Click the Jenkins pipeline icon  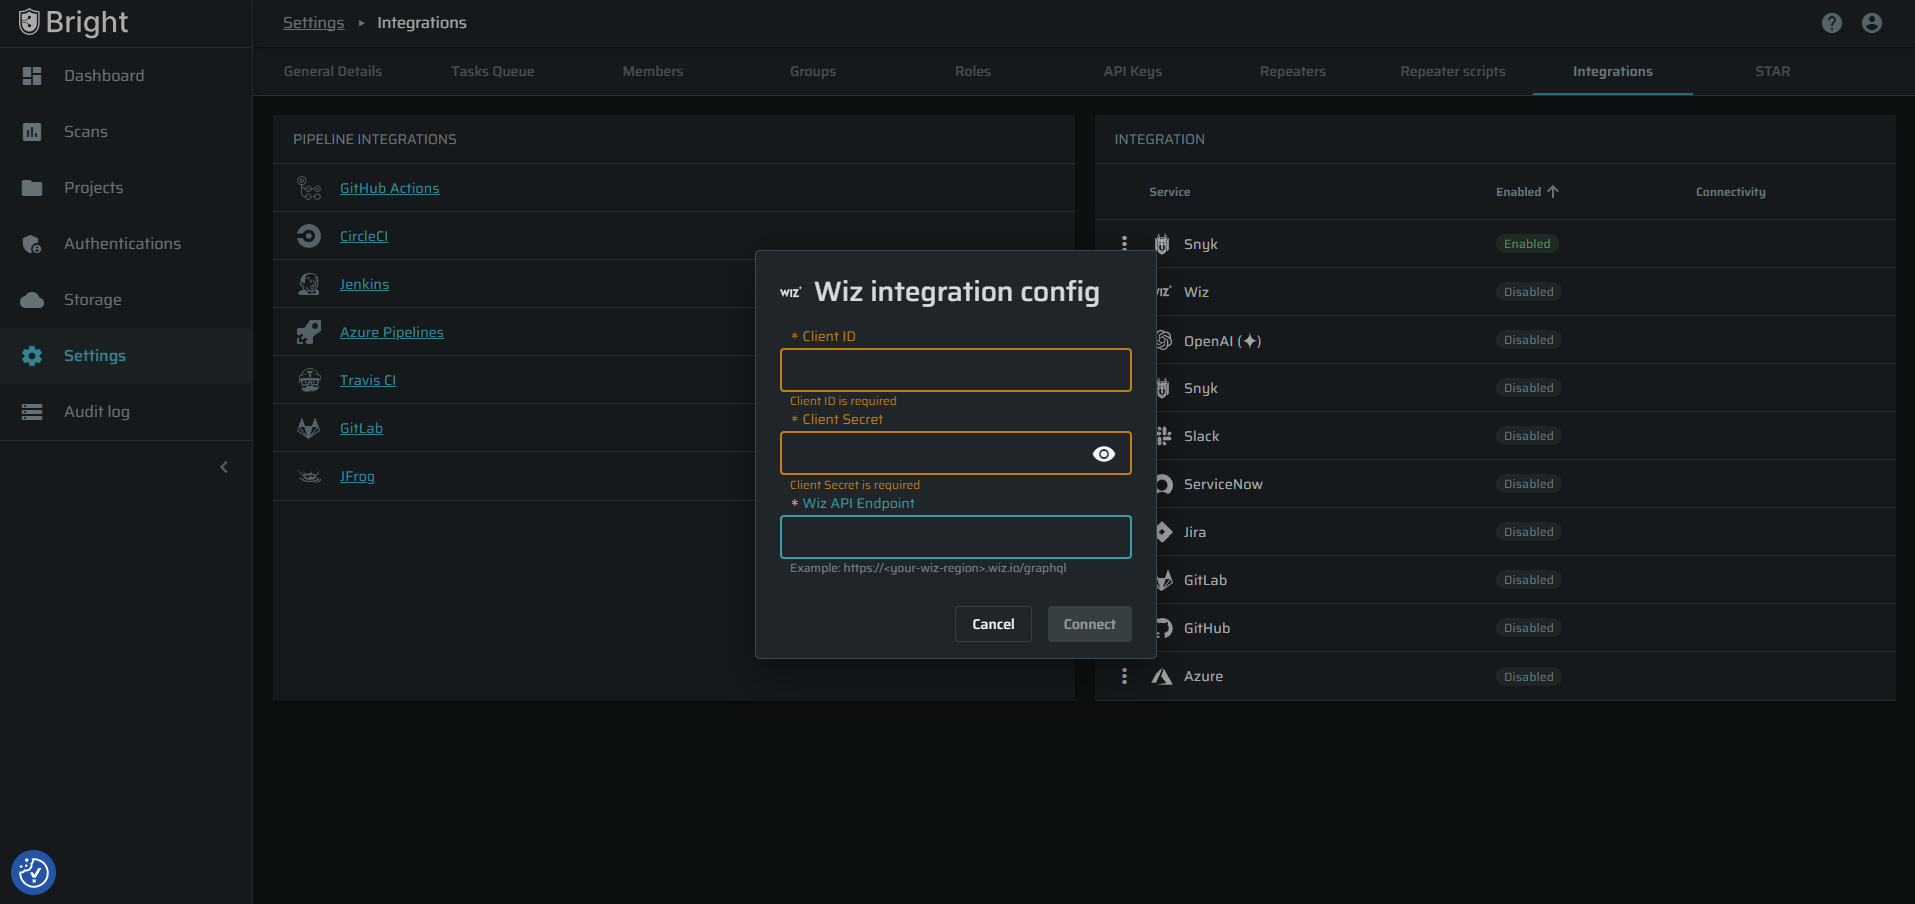pos(309,284)
